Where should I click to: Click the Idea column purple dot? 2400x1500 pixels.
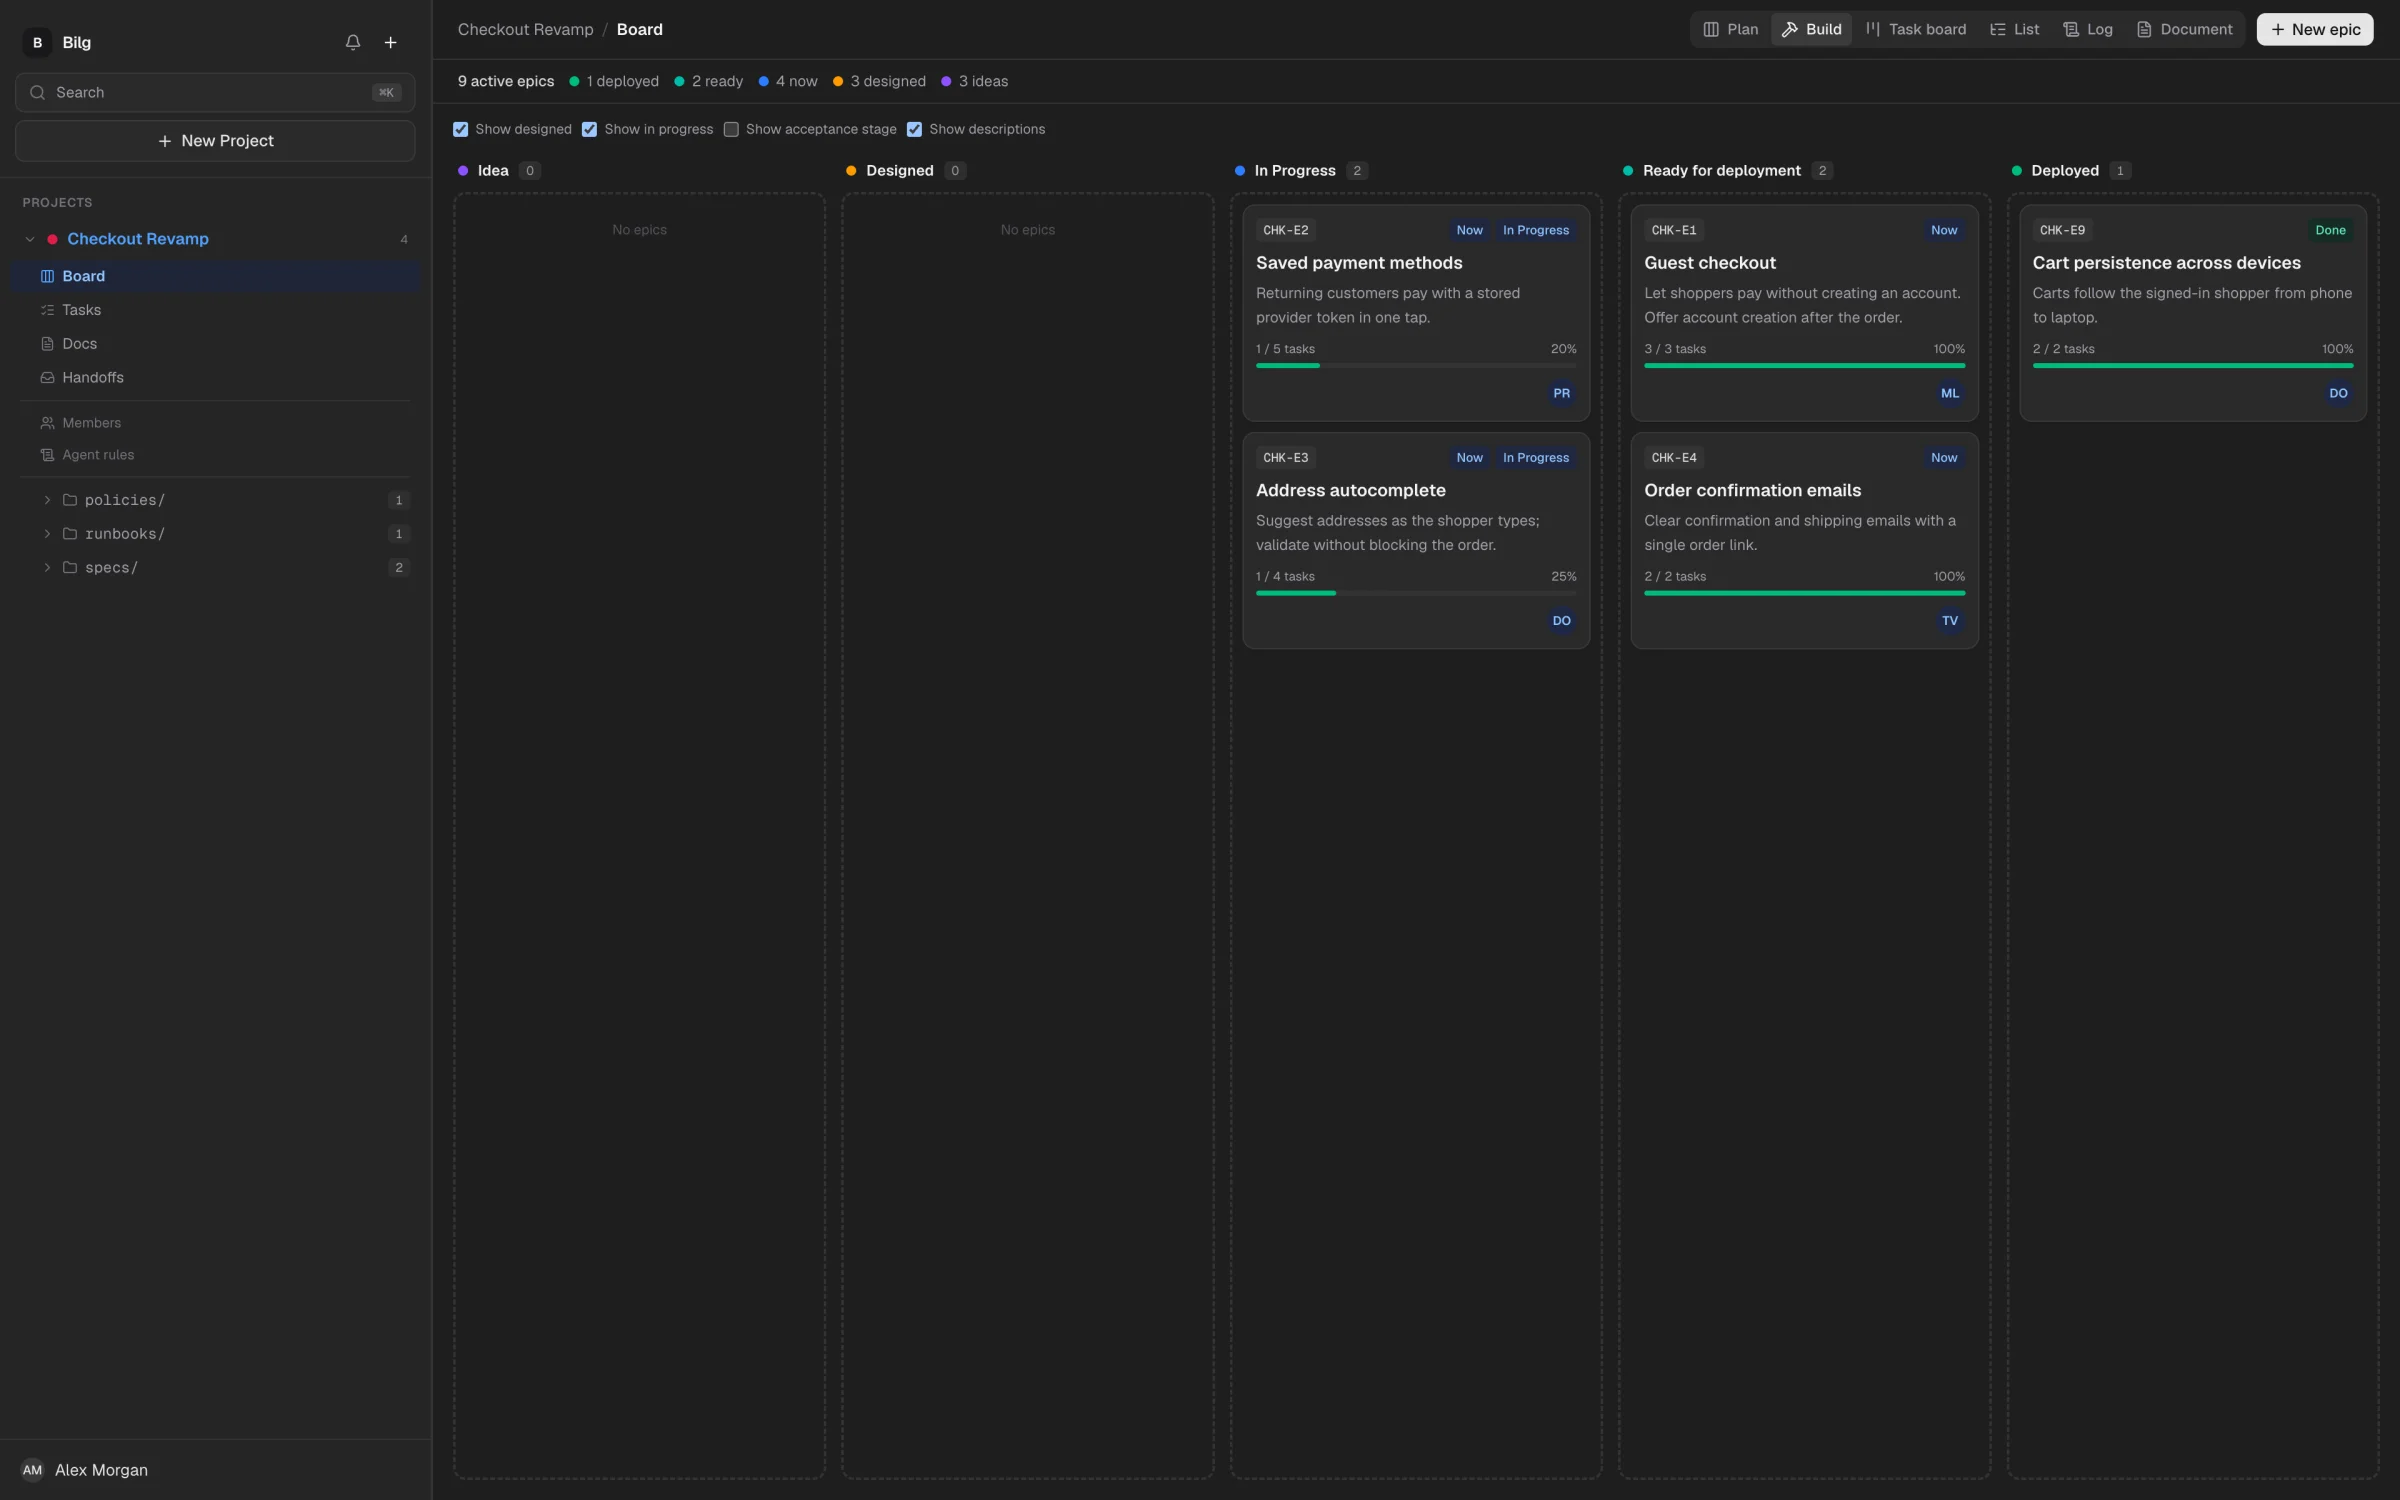coord(463,171)
